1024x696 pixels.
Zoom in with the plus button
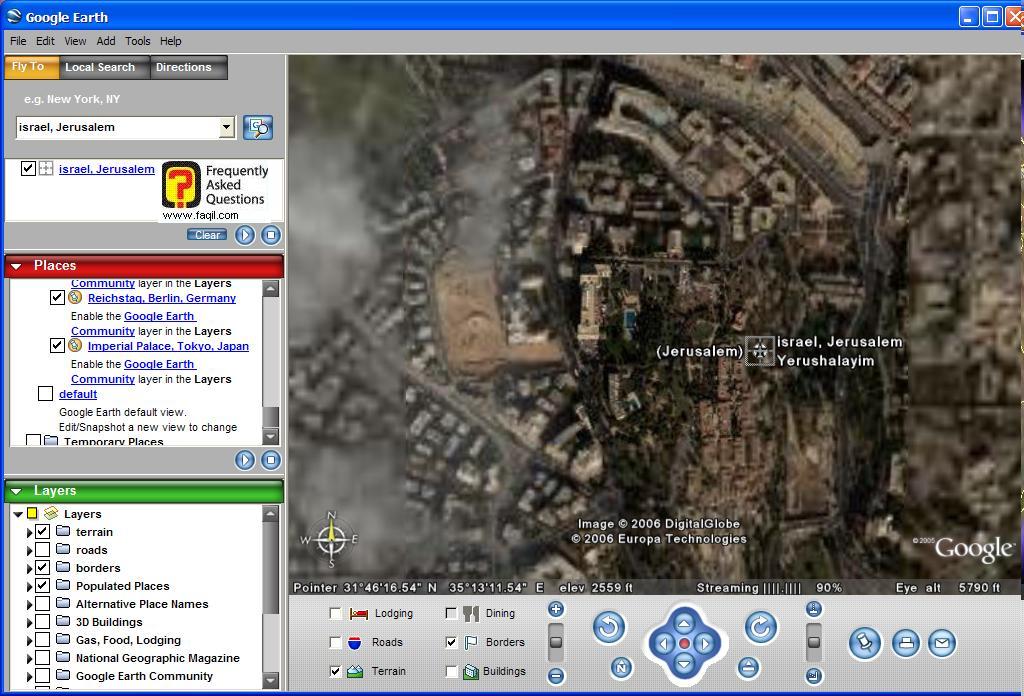tap(556, 609)
